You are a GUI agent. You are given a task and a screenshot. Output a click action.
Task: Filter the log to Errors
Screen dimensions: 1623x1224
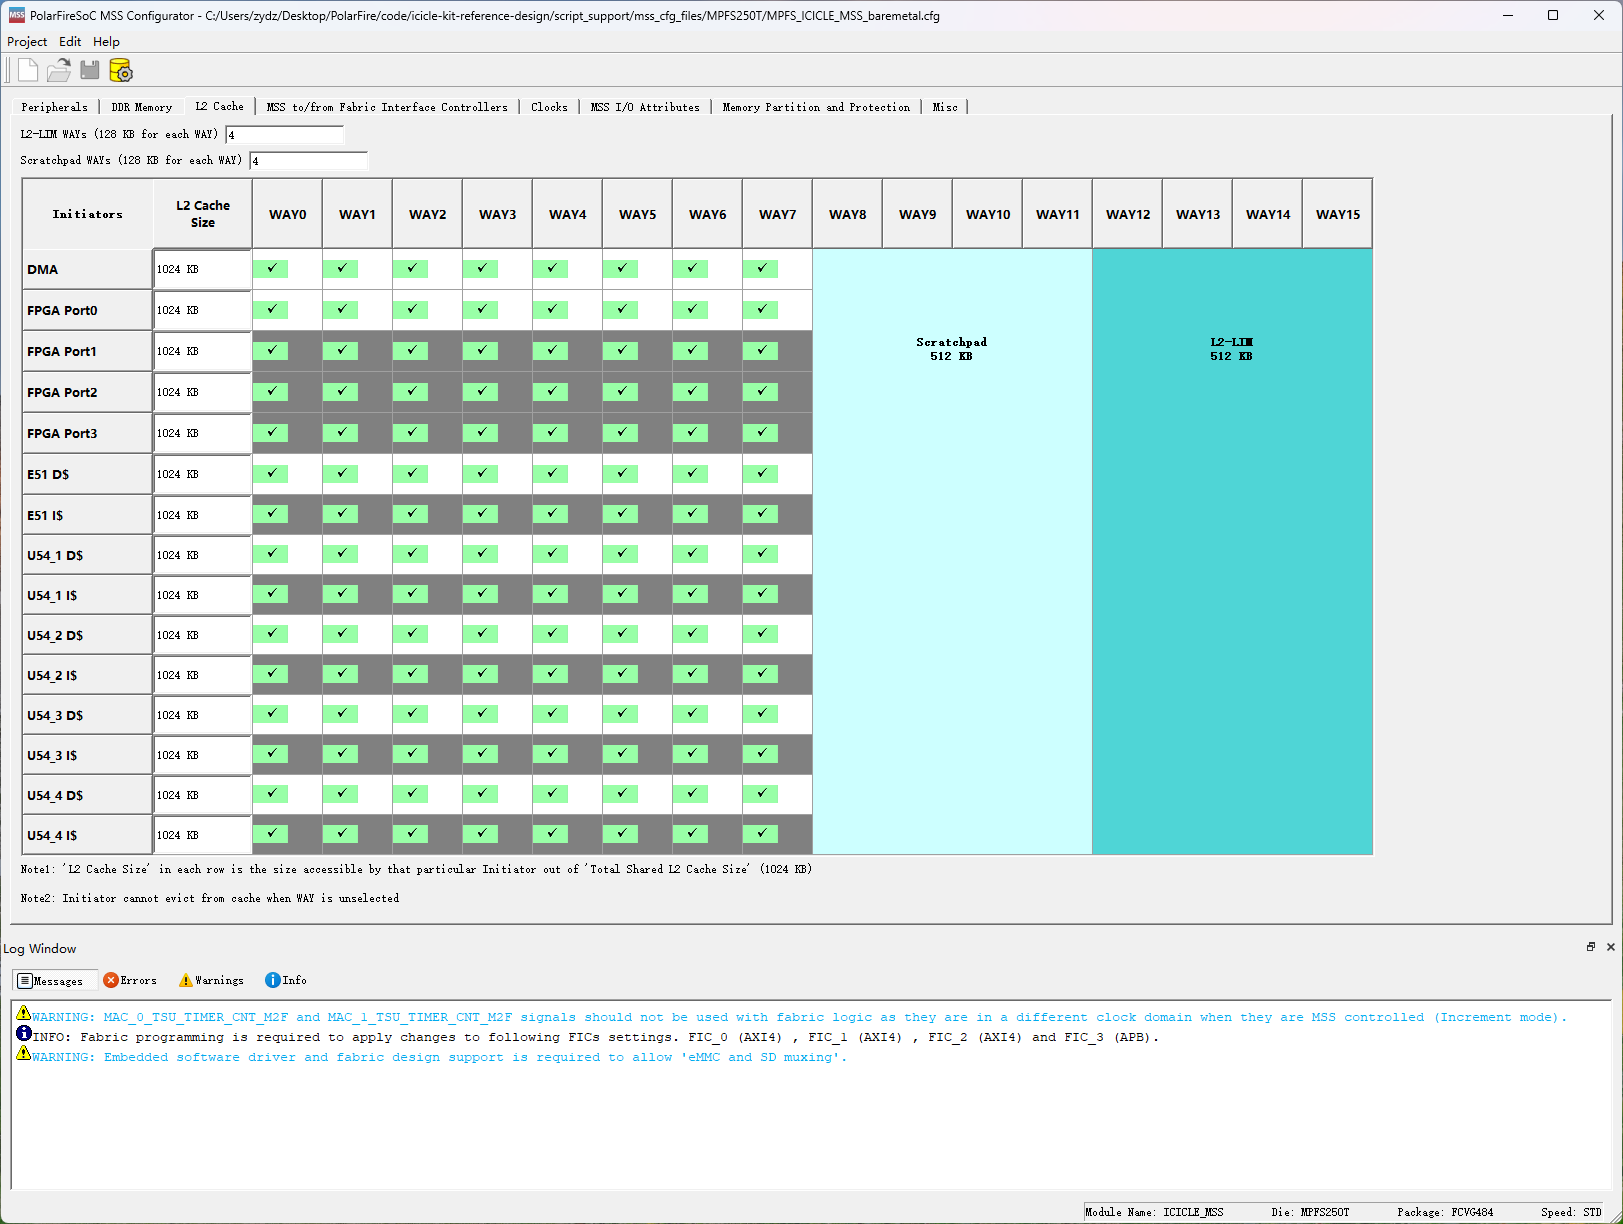tap(130, 981)
